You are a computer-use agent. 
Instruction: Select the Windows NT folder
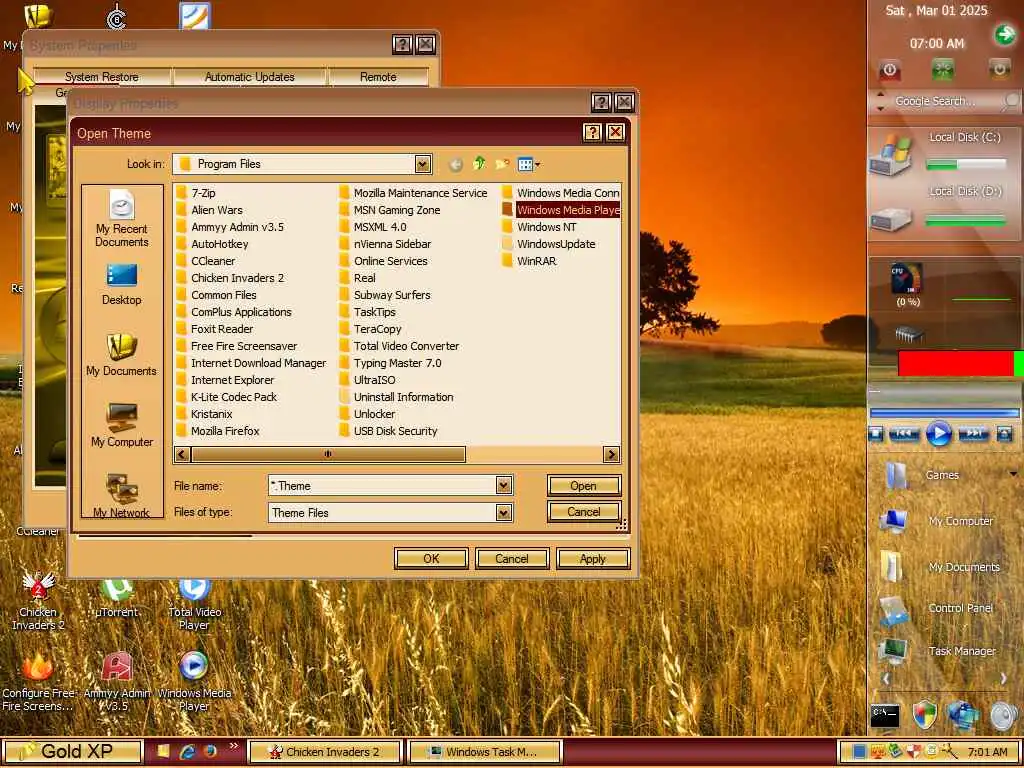539,227
